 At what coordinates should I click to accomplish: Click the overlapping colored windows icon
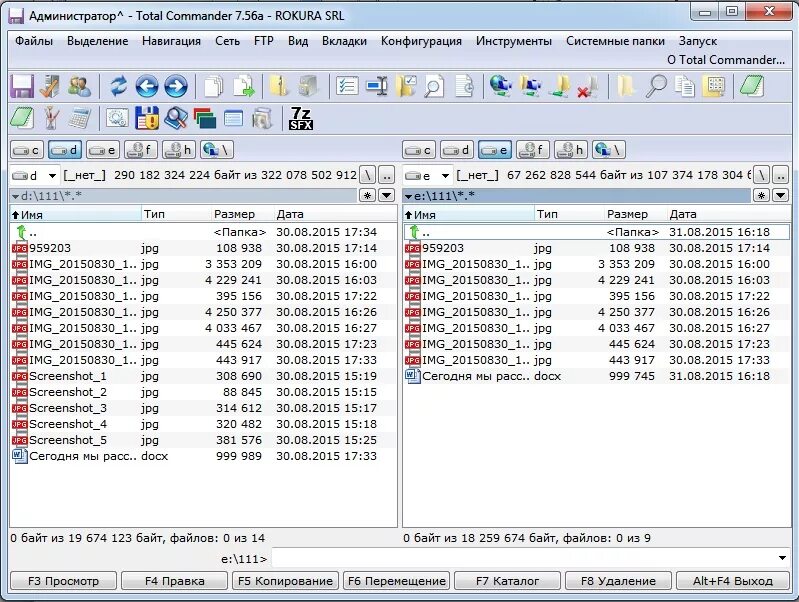coord(205,118)
